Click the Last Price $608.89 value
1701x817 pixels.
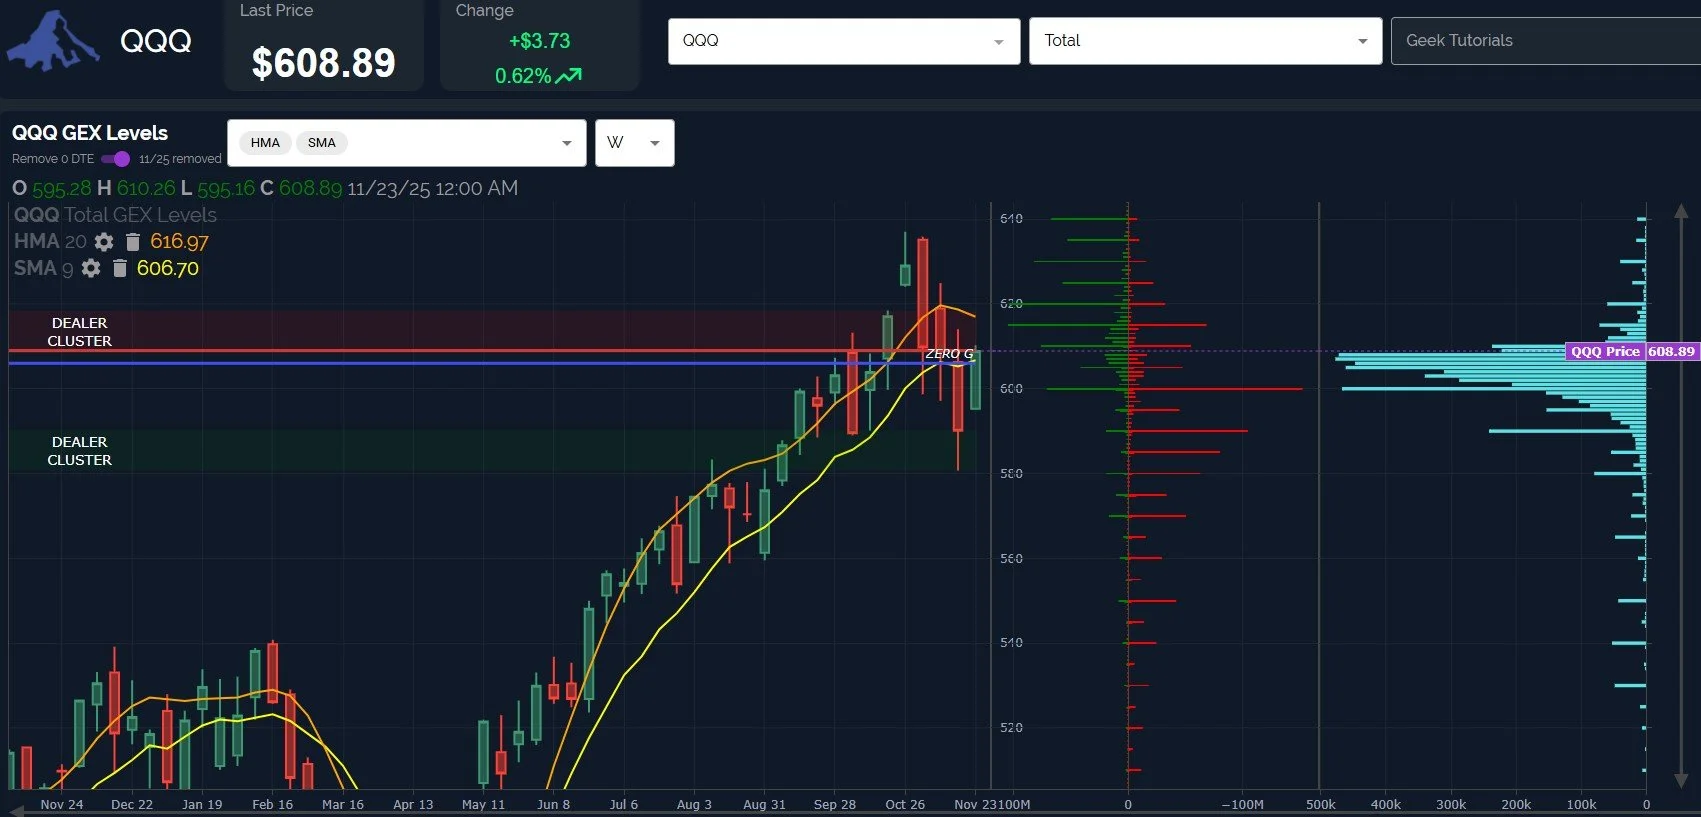coord(323,63)
